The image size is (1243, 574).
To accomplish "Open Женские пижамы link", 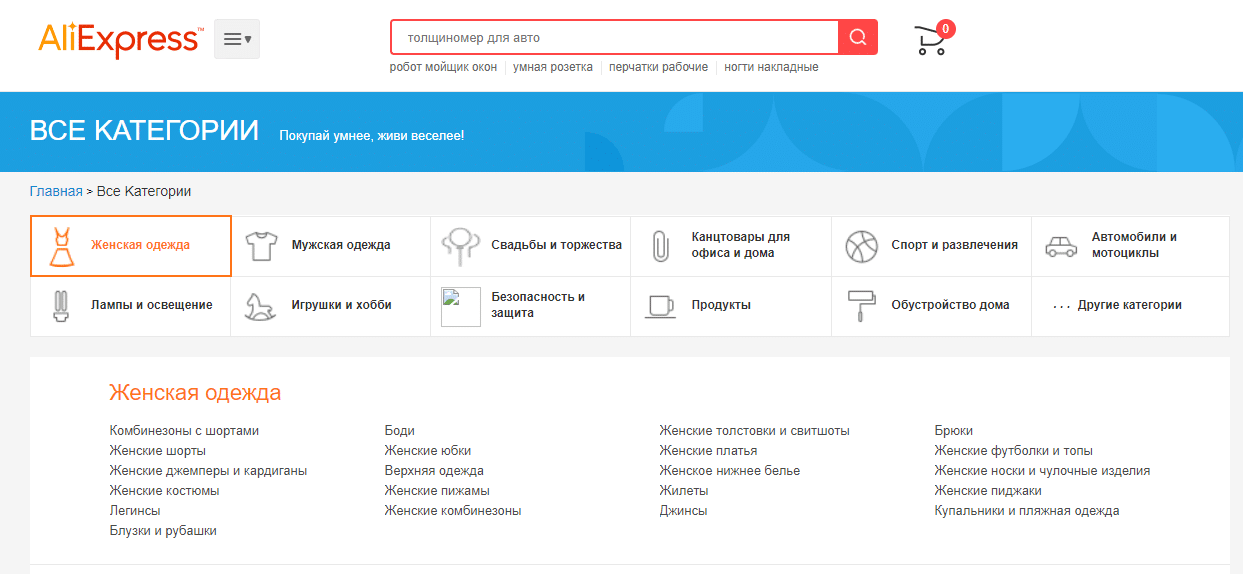I will click(437, 491).
